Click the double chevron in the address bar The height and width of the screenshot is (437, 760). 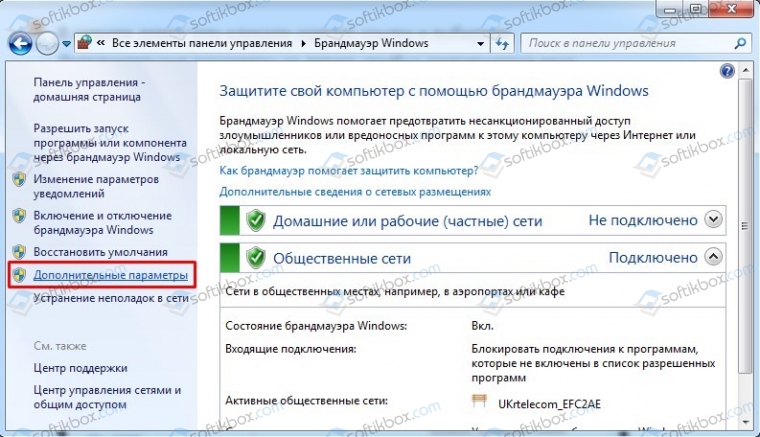[101, 43]
